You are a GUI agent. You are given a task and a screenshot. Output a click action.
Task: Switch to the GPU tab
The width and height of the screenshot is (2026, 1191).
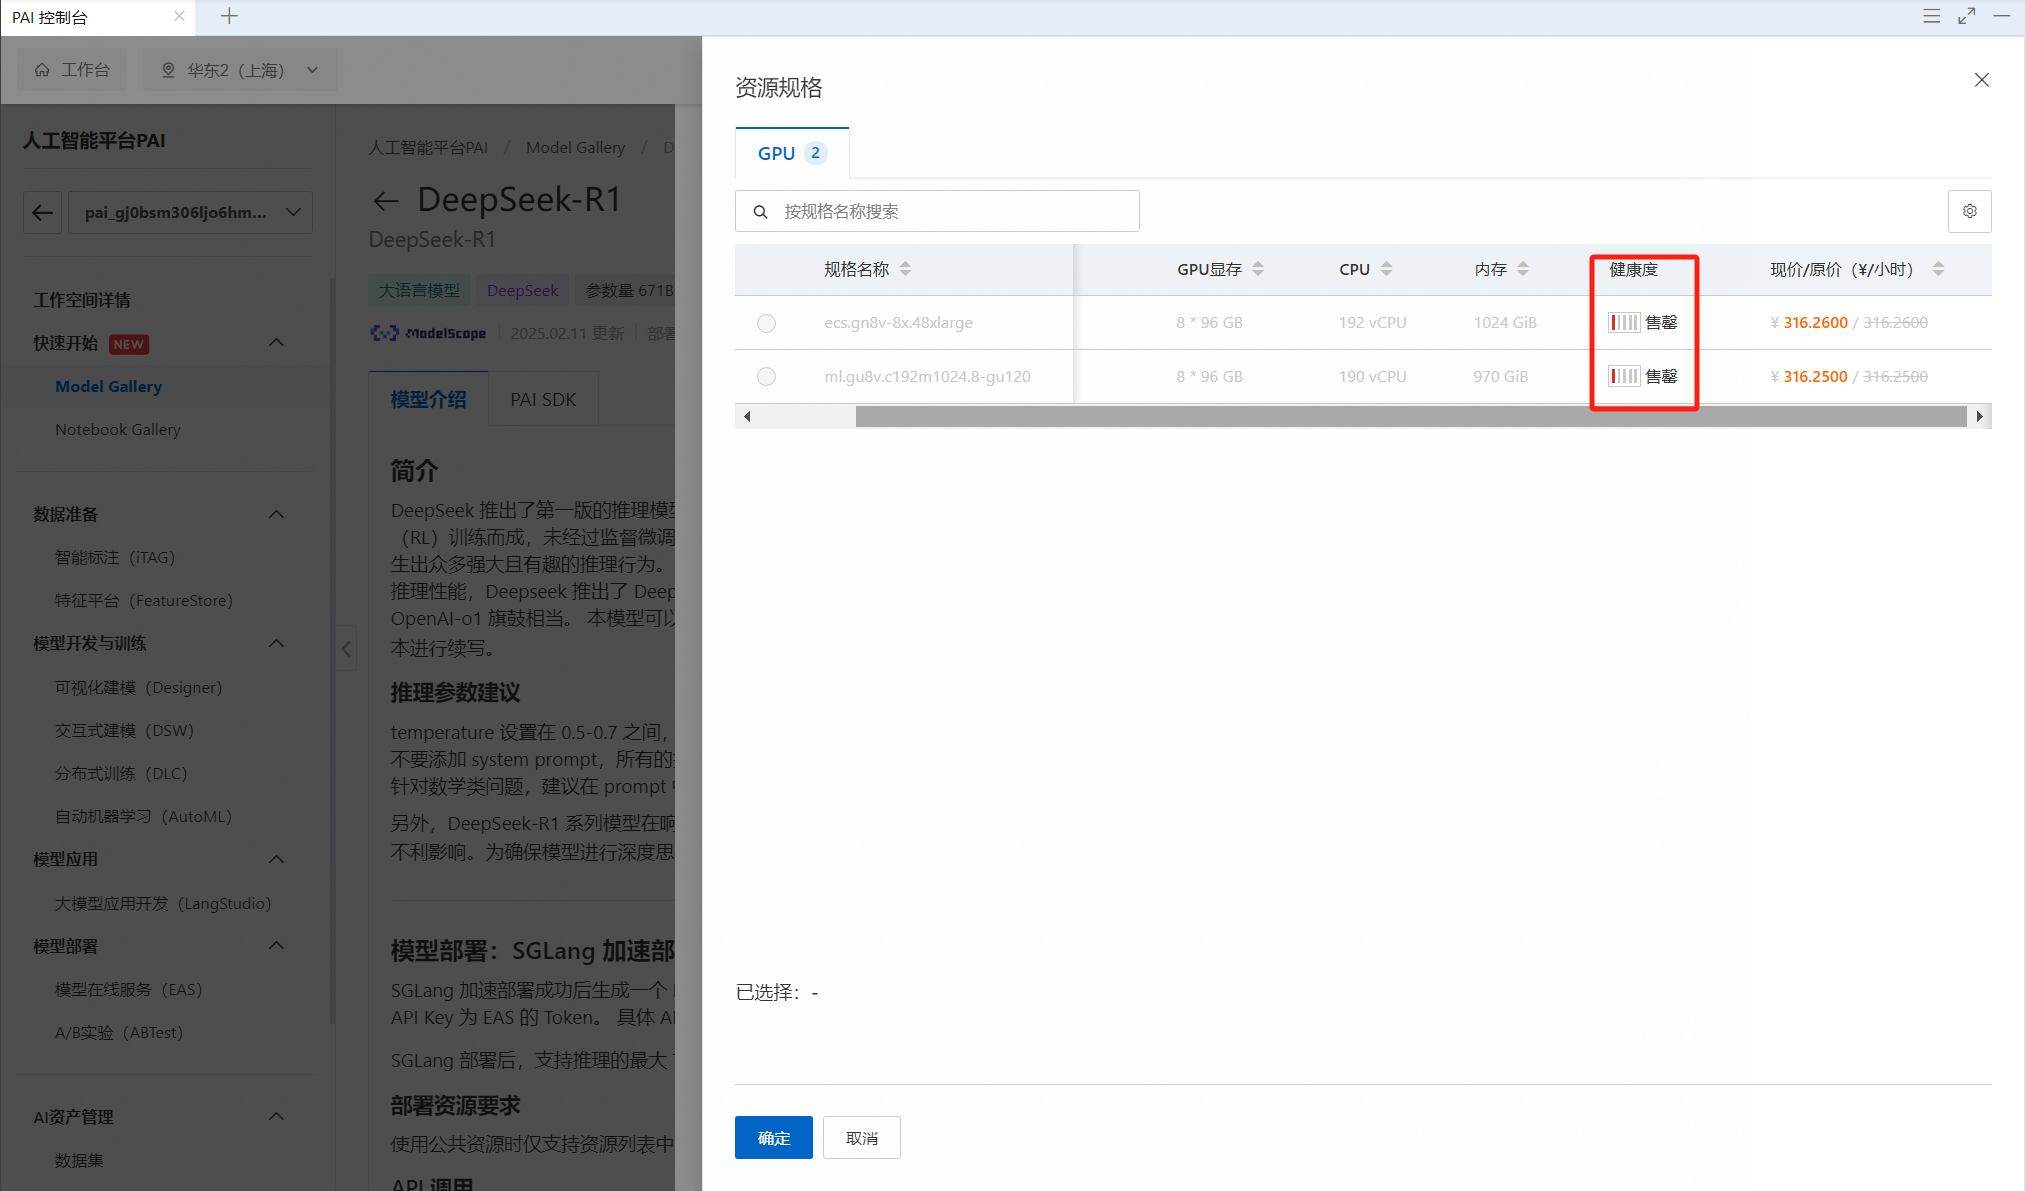[790, 153]
